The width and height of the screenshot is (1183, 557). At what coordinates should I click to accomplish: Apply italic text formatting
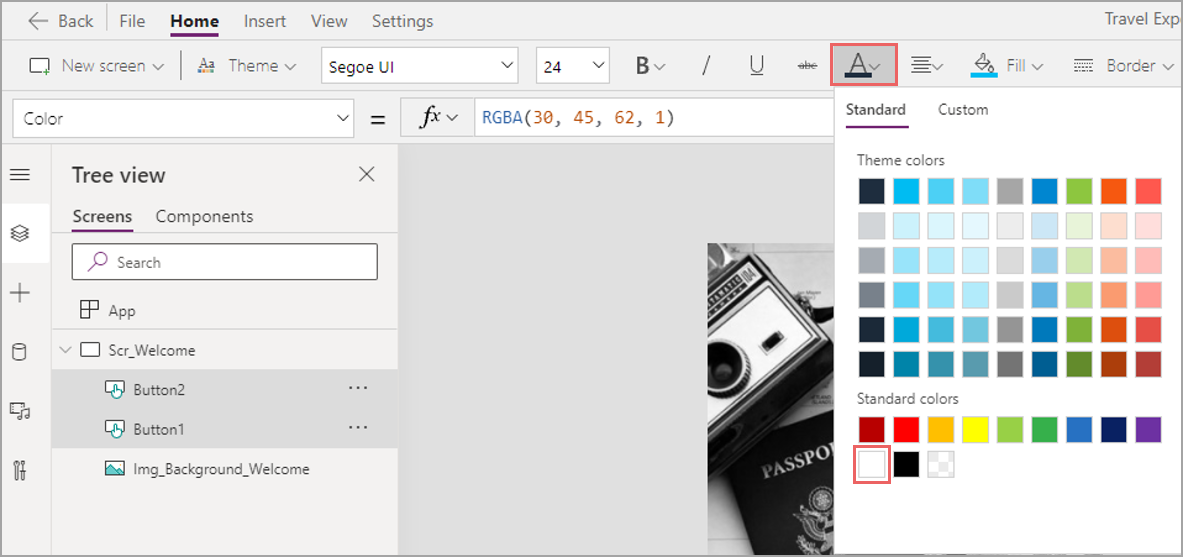(706, 66)
